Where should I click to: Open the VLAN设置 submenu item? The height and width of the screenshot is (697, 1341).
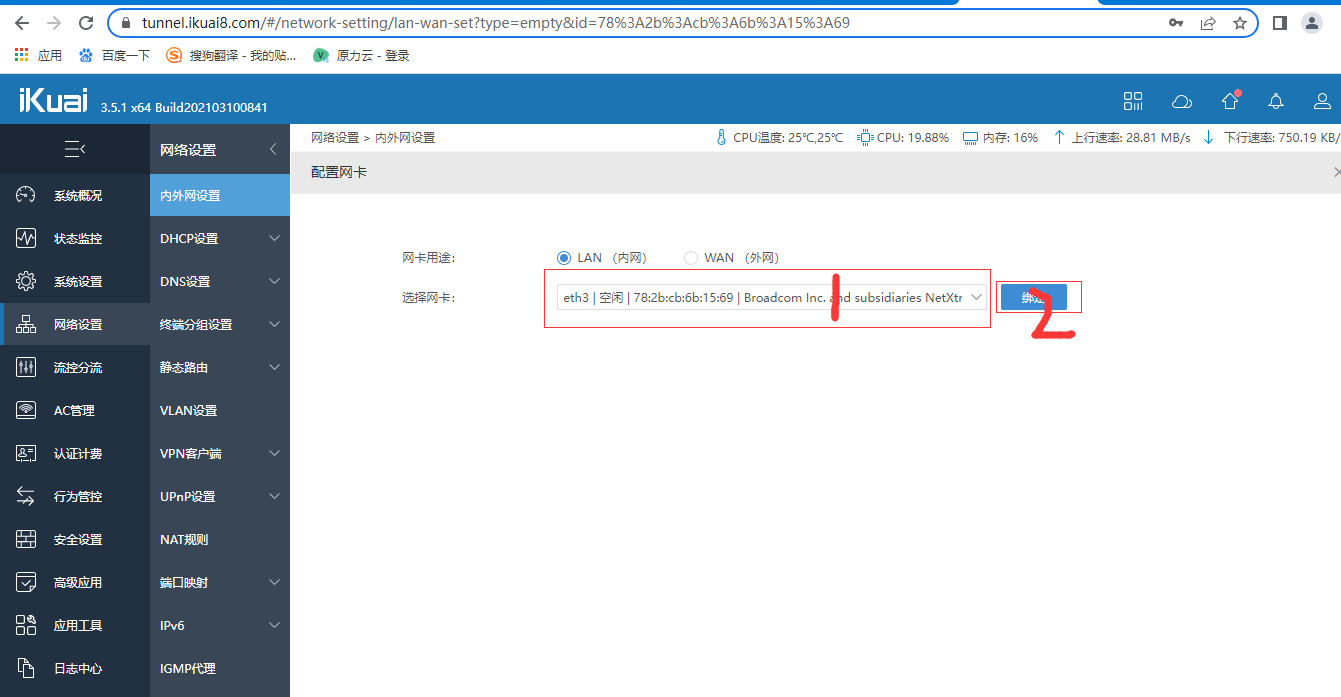coord(220,410)
